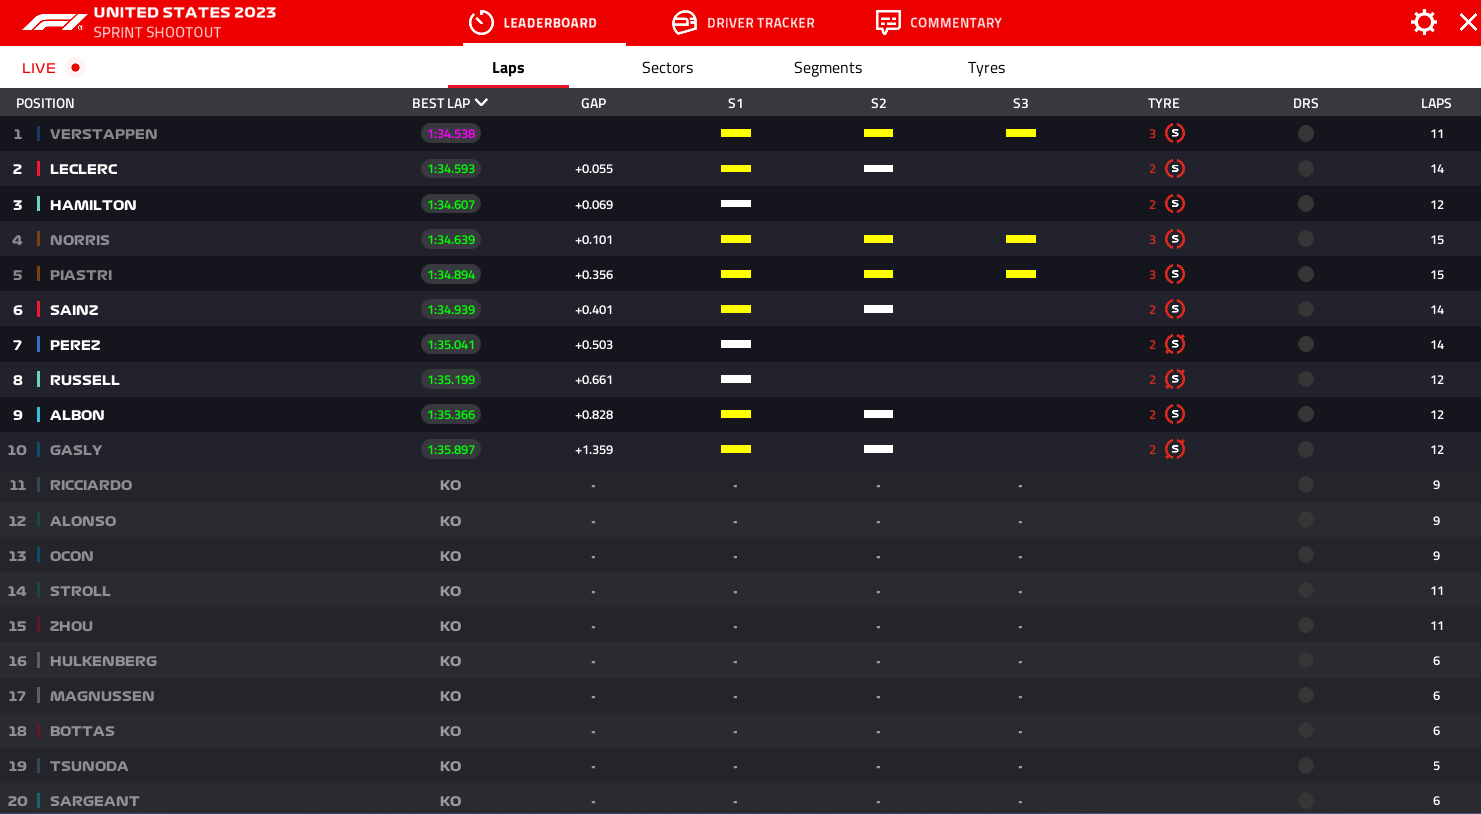Select driver name RICCIARDO
Screen dimensions: 1481x814
(91, 485)
